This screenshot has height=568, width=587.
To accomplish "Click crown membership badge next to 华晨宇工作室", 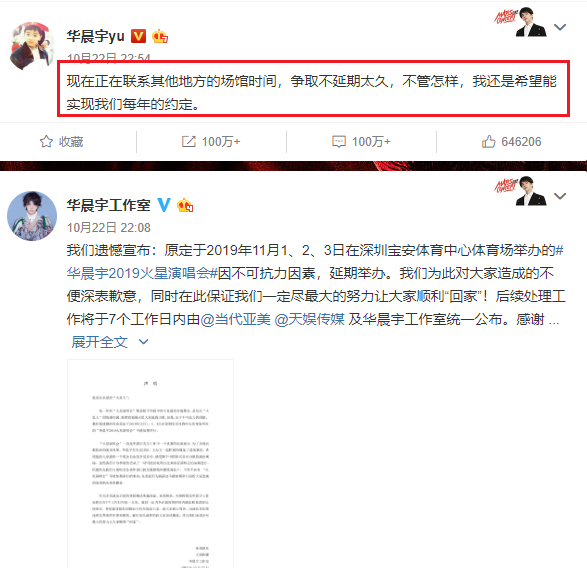I will pos(185,205).
